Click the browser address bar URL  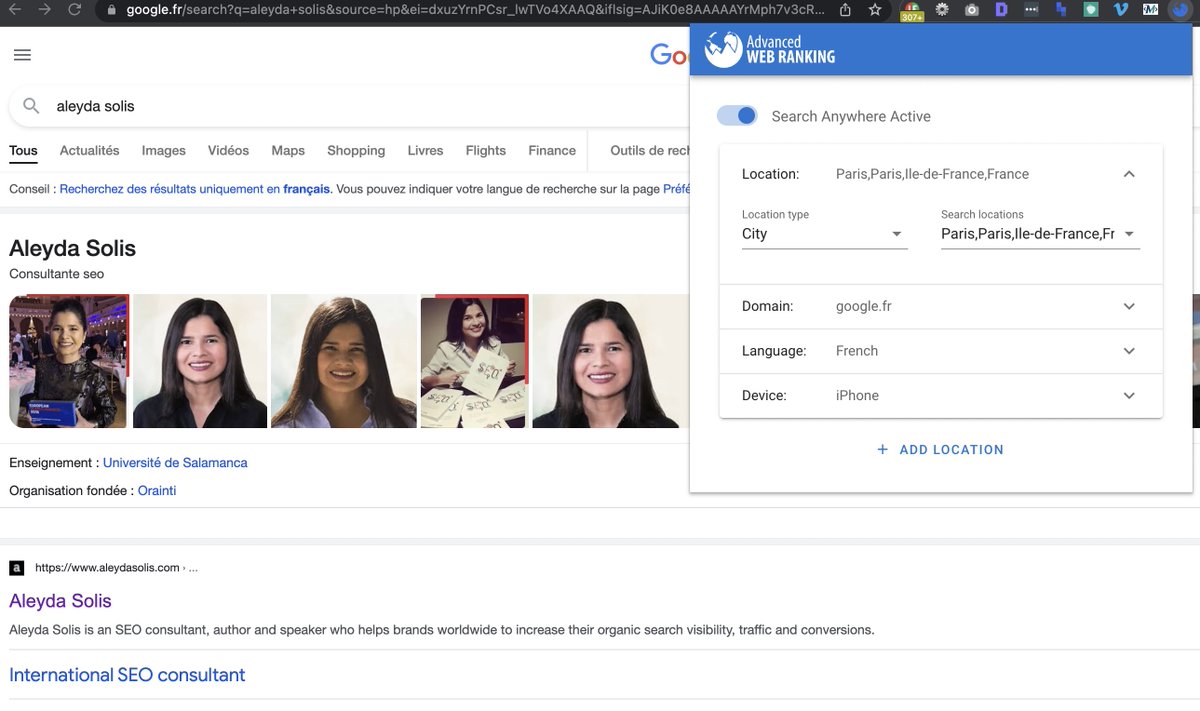click(x=475, y=10)
